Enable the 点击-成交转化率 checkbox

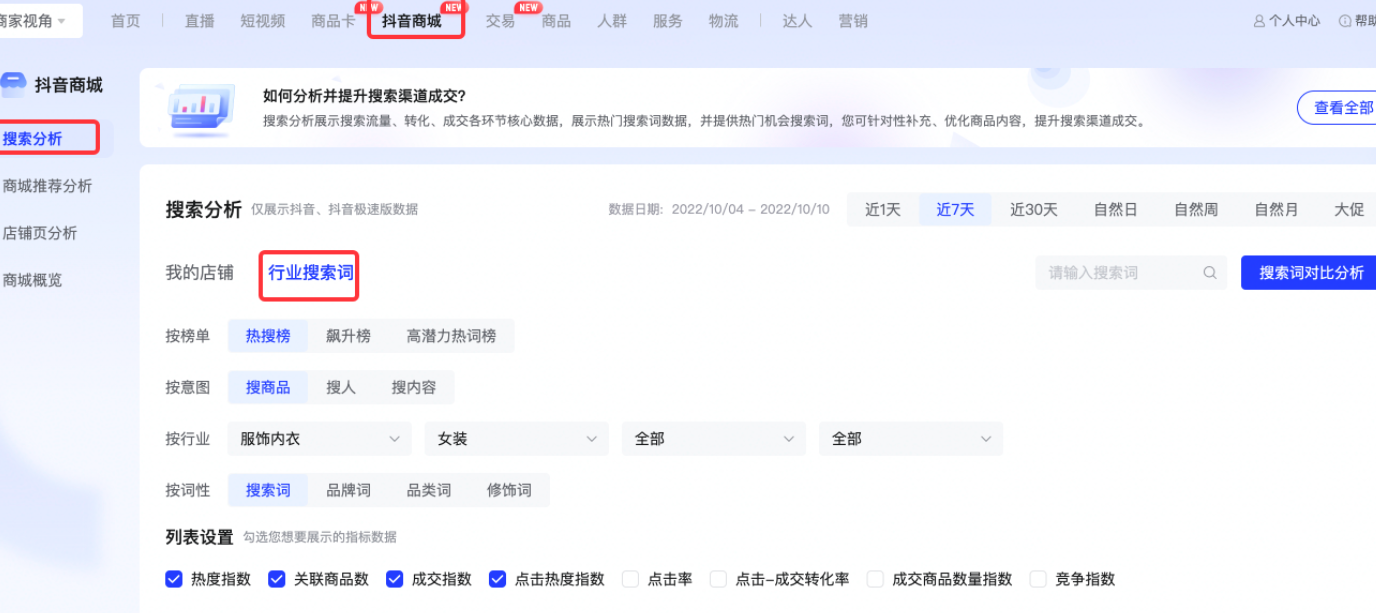pyautogui.click(x=718, y=579)
